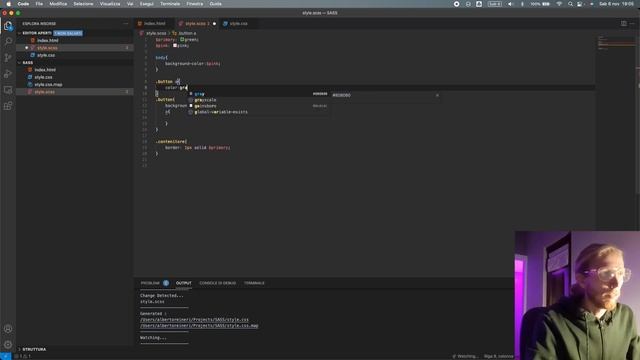Open the Search view in activity bar

(8, 41)
